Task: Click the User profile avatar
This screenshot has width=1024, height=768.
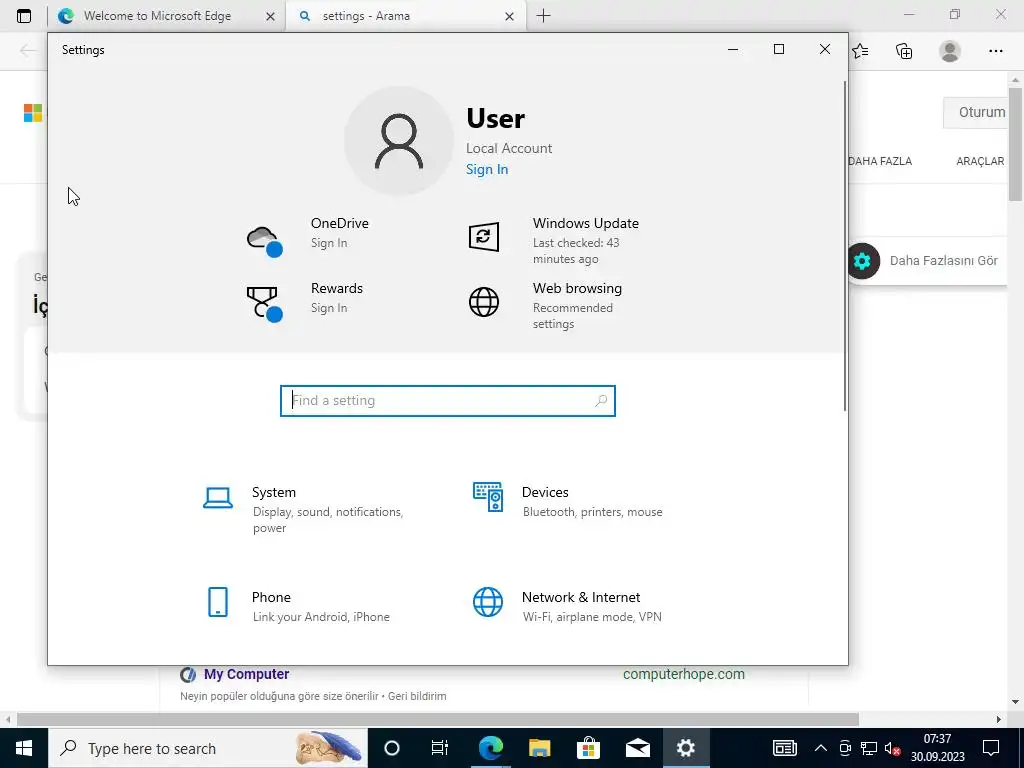Action: 398,141
